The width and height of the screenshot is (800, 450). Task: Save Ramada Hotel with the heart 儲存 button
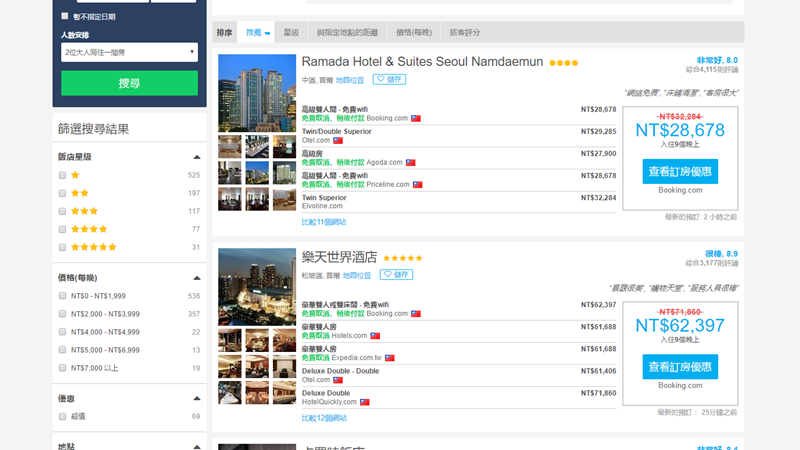(x=389, y=79)
